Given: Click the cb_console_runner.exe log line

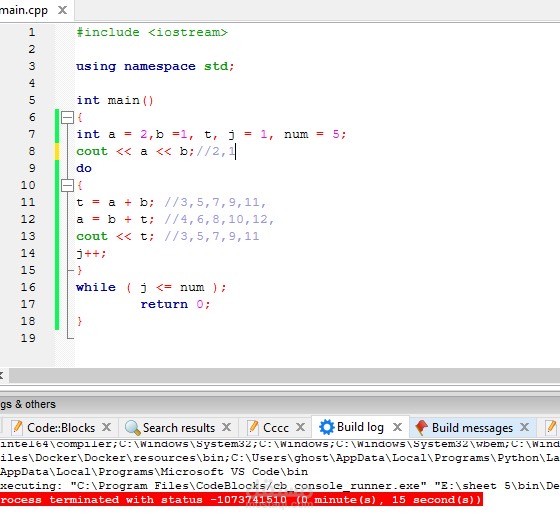Looking at the screenshot, I should tap(280, 486).
